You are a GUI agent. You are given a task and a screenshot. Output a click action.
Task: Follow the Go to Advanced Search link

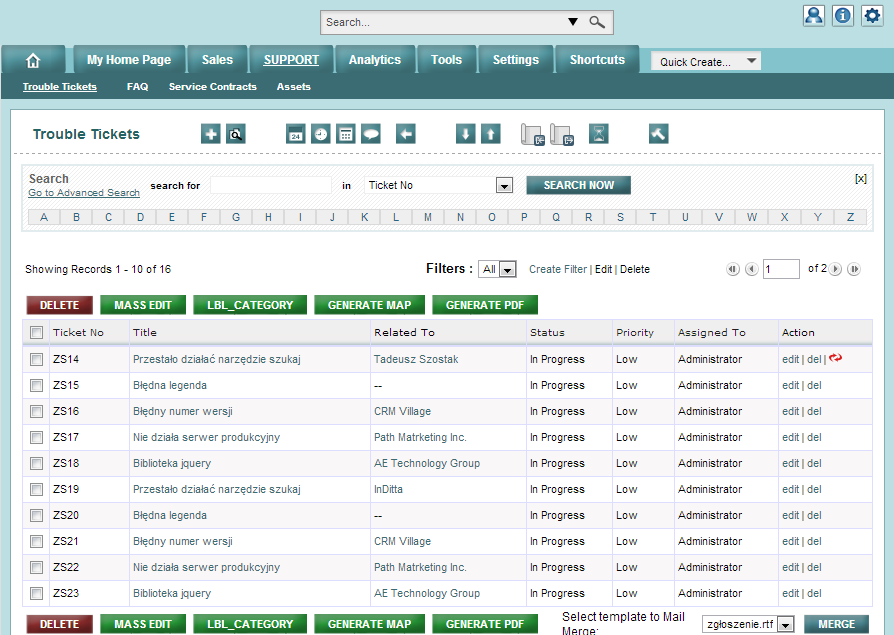[x=84, y=193]
